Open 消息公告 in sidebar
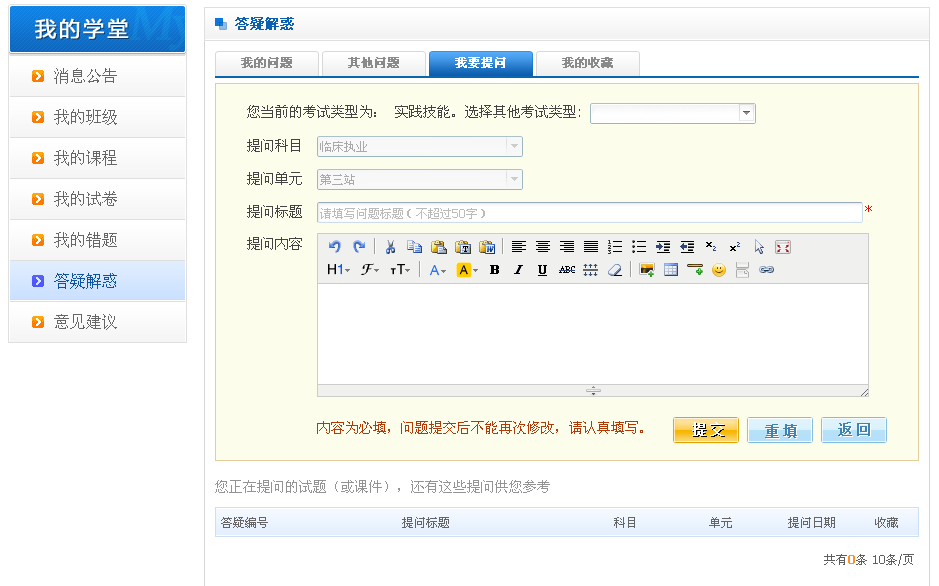This screenshot has height=586, width=939. [x=98, y=76]
